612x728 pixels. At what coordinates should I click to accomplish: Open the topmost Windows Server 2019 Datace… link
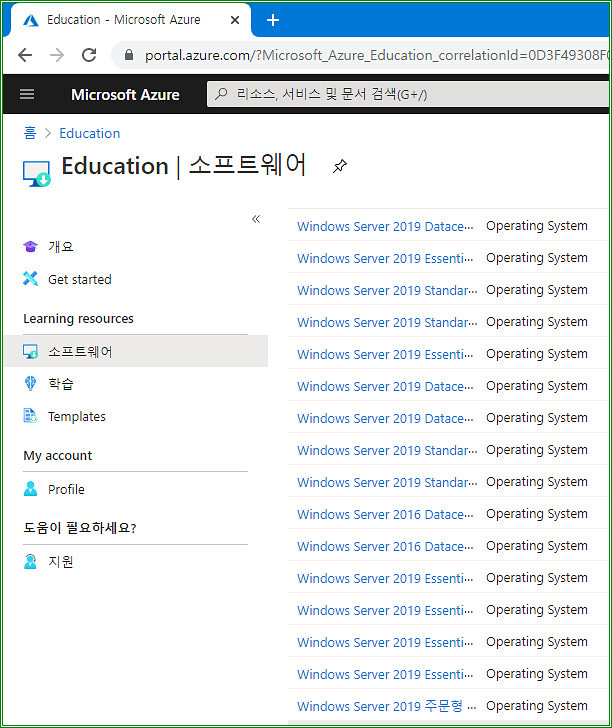point(385,226)
